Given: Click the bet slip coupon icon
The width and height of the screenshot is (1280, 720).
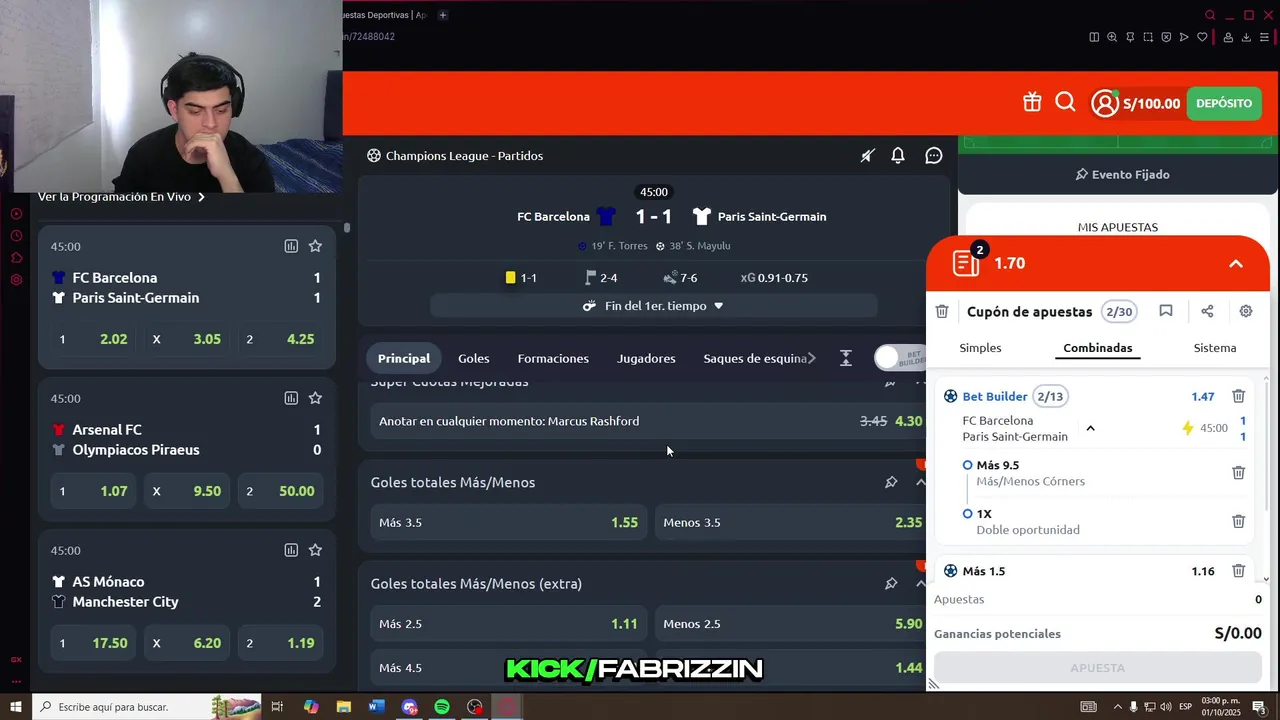Looking at the screenshot, I should pyautogui.click(x=966, y=263).
